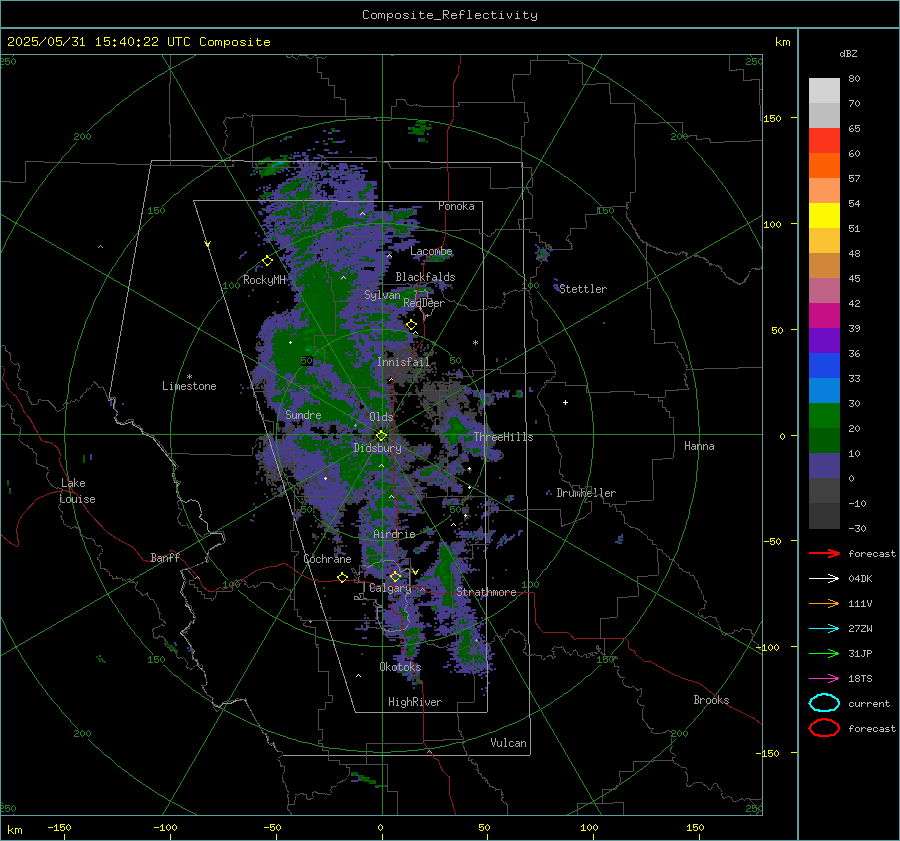The height and width of the screenshot is (841, 900).
Task: Click the dBZ legend heading
Action: tap(848, 53)
